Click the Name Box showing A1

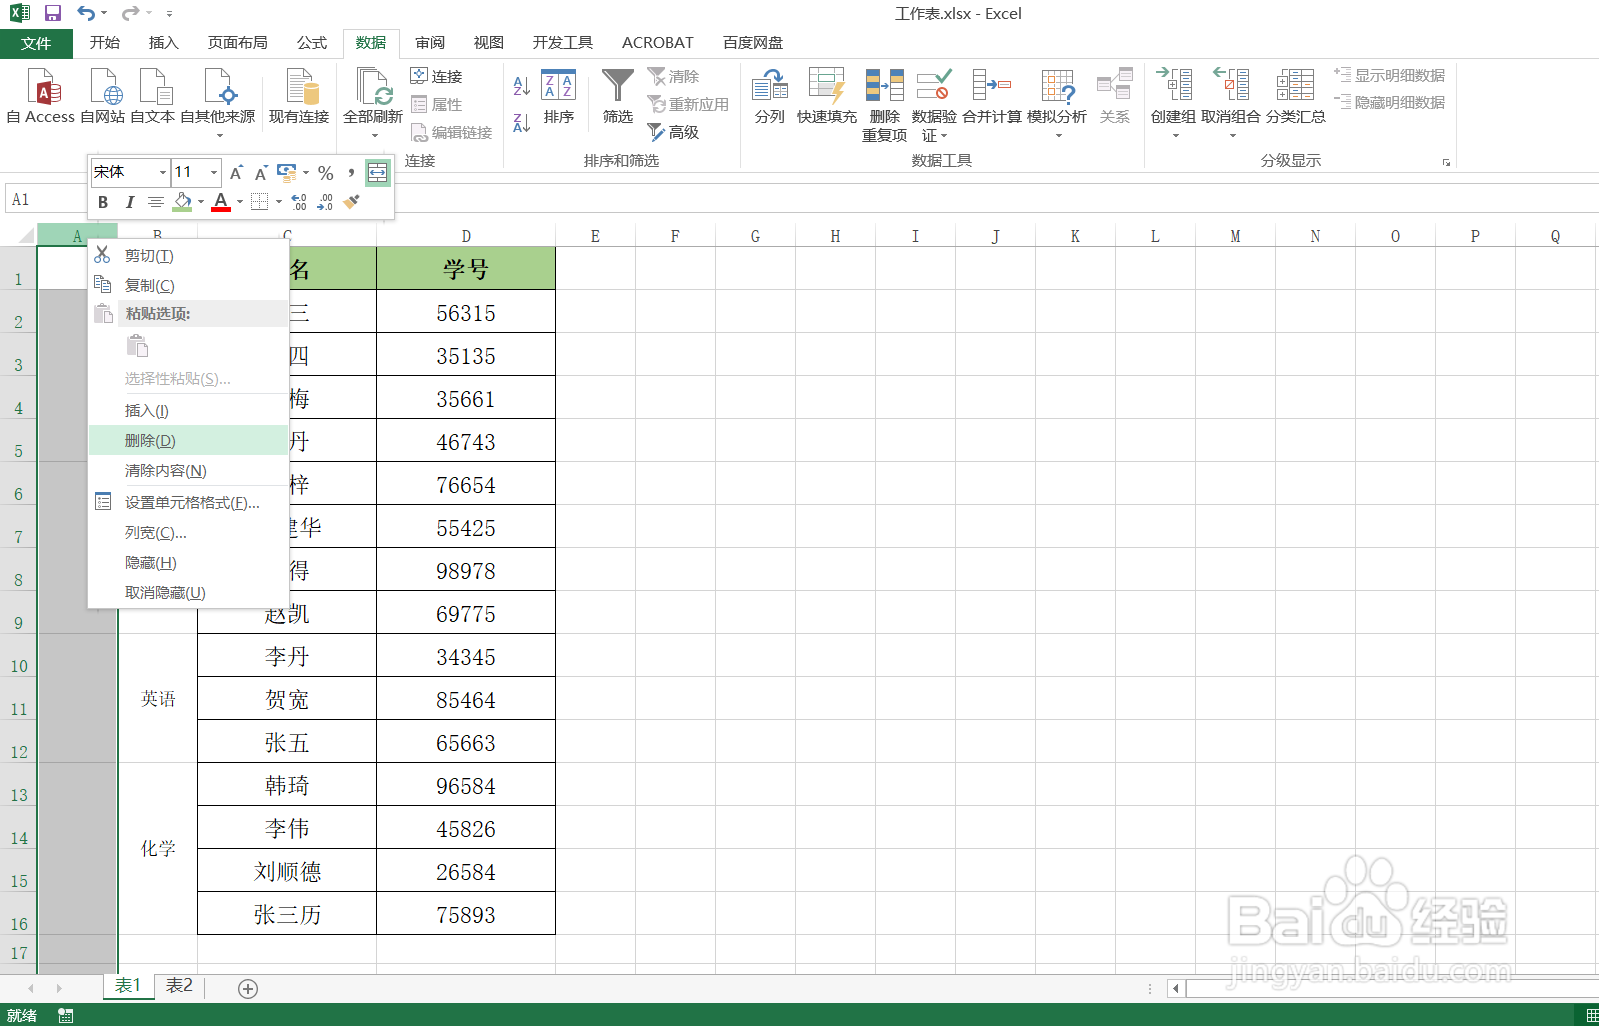[46, 199]
